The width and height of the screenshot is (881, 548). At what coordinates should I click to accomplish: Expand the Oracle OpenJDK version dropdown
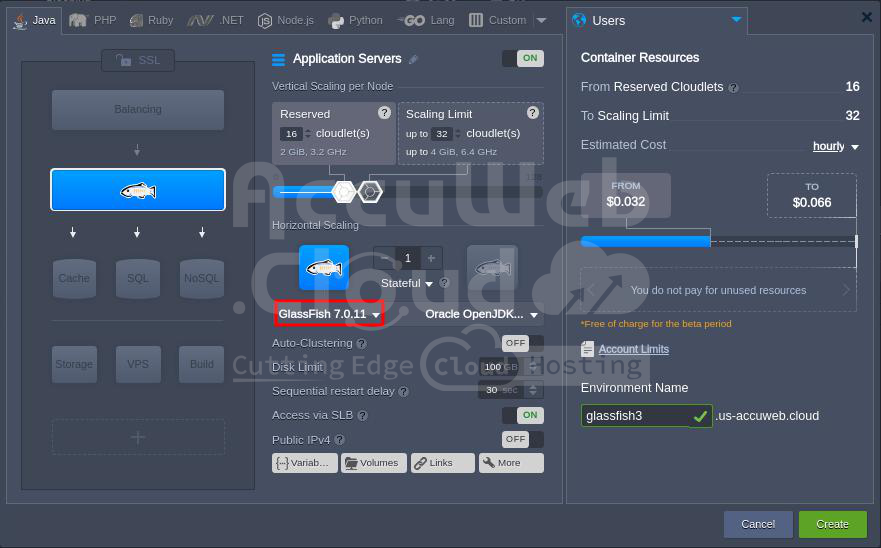[x=482, y=314]
